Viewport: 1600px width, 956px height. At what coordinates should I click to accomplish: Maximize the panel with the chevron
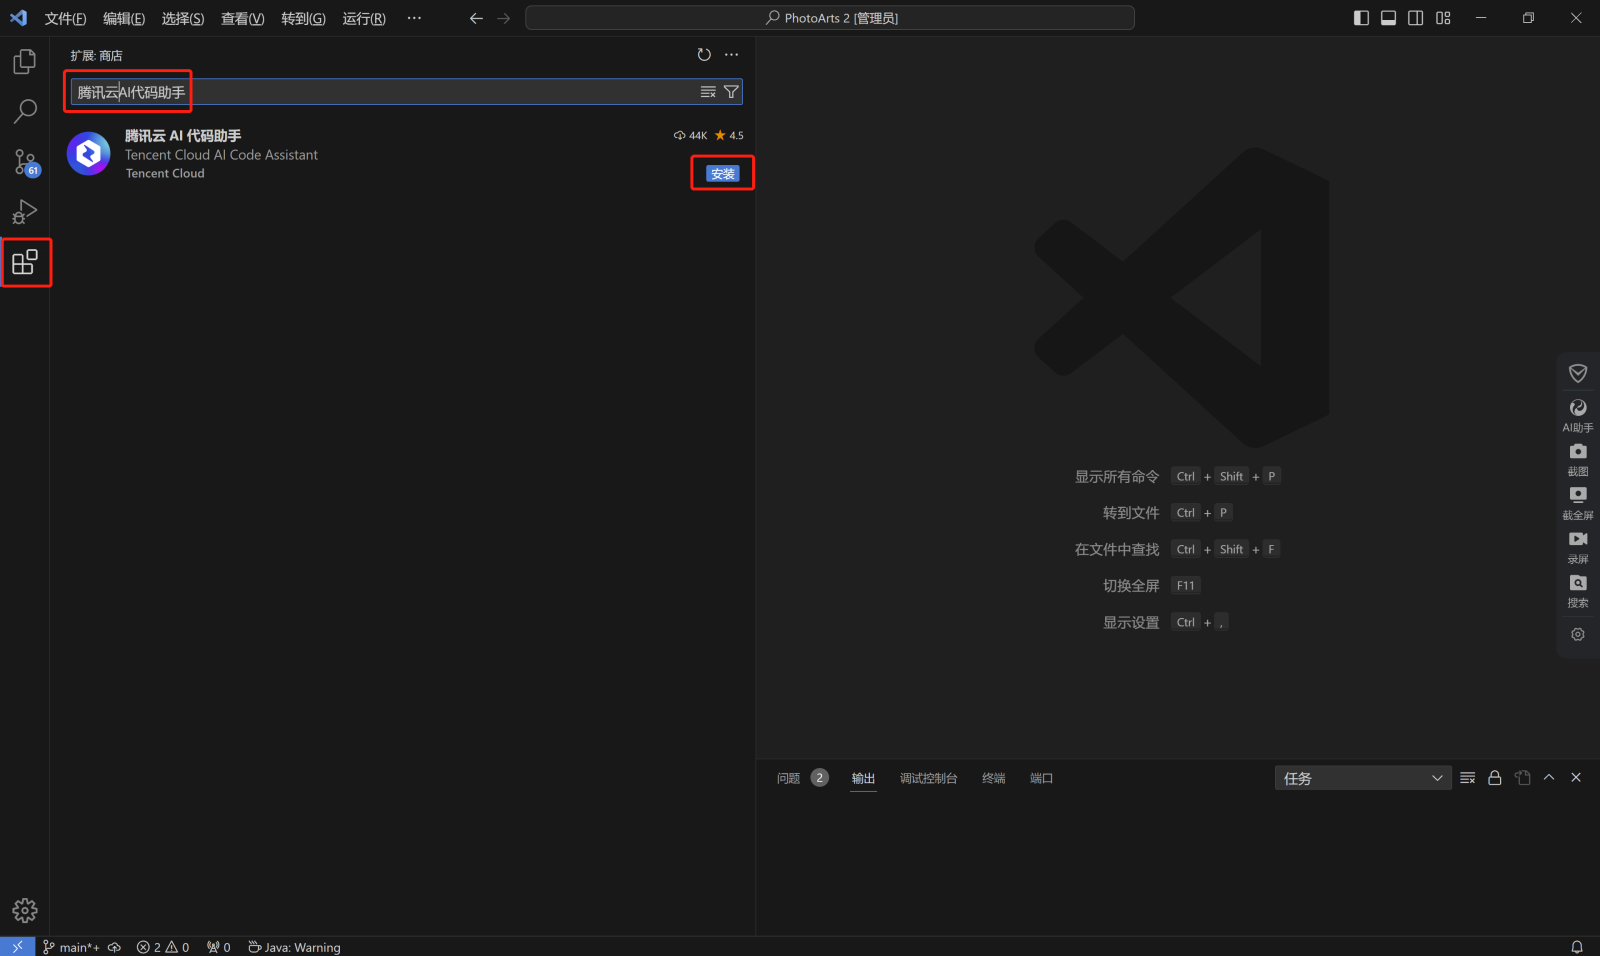click(x=1549, y=778)
